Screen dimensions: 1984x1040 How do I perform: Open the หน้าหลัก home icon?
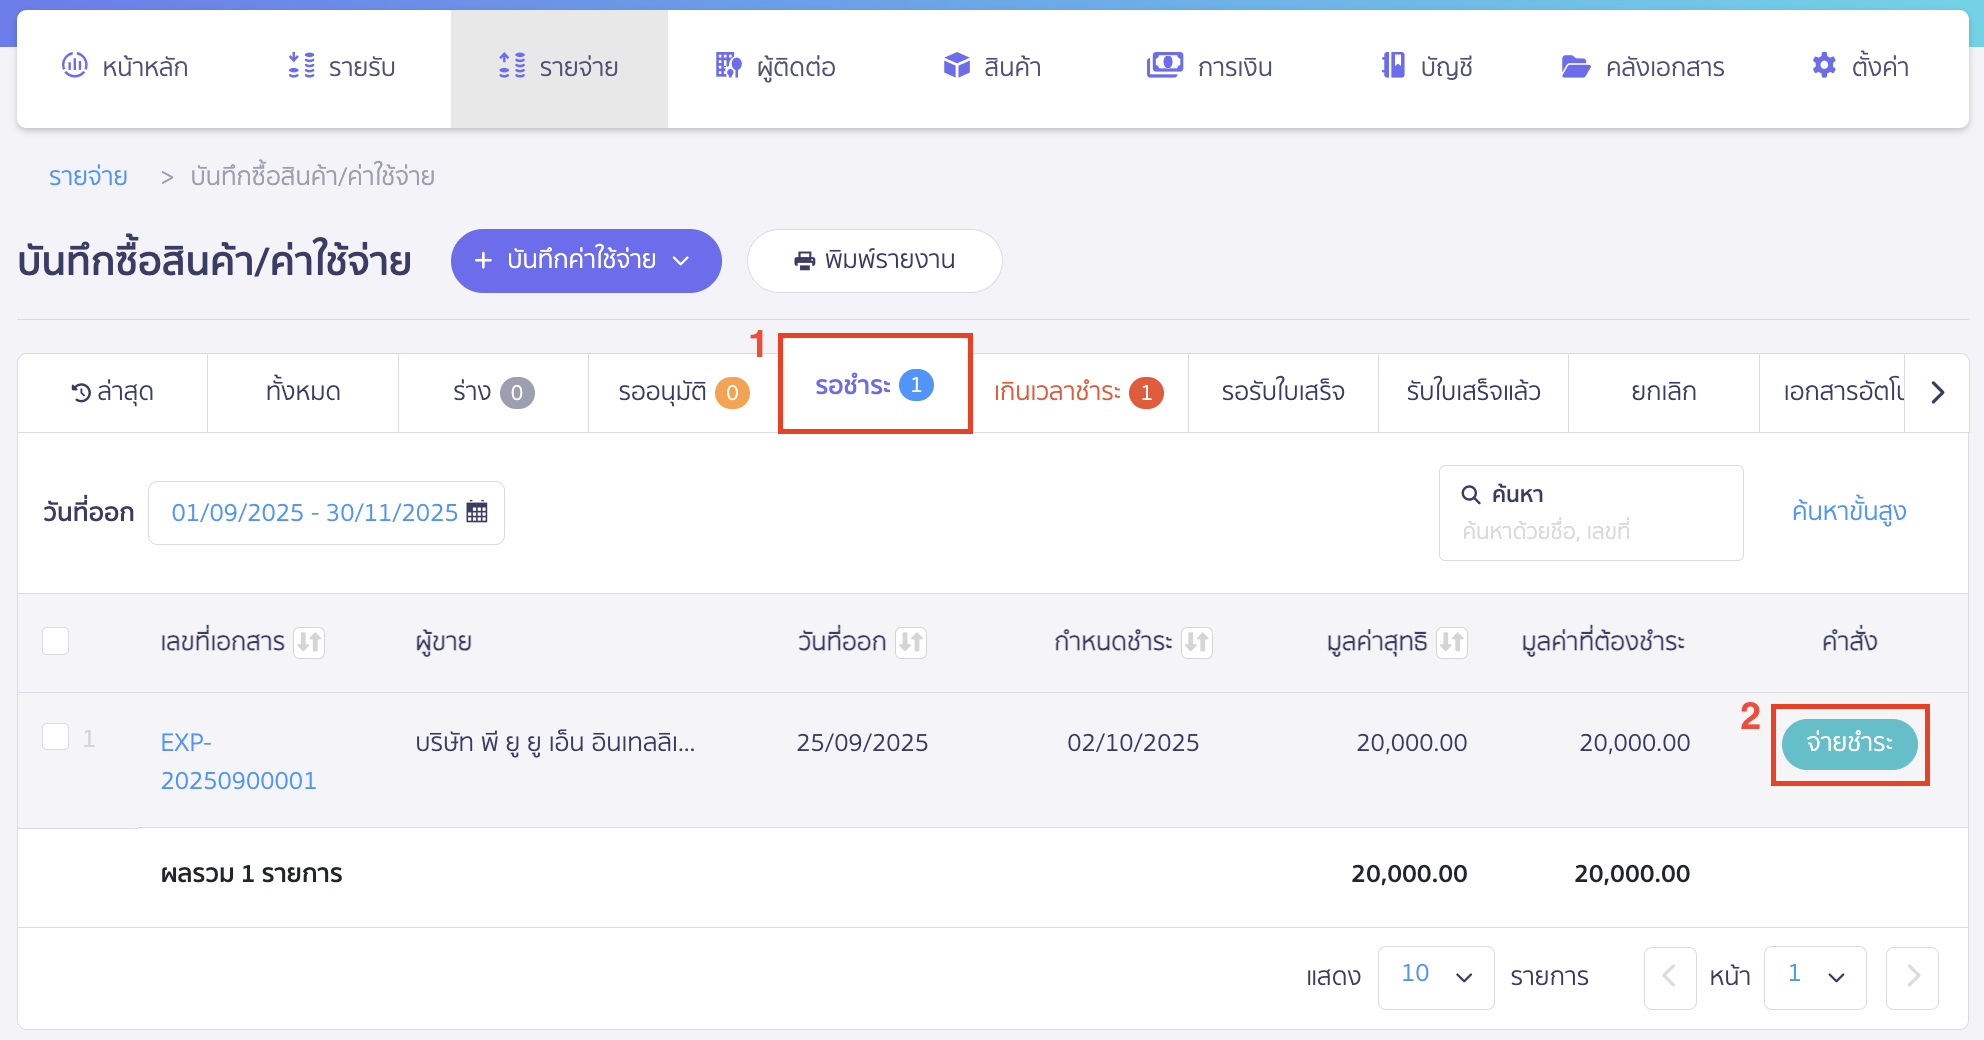pyautogui.click(x=72, y=66)
